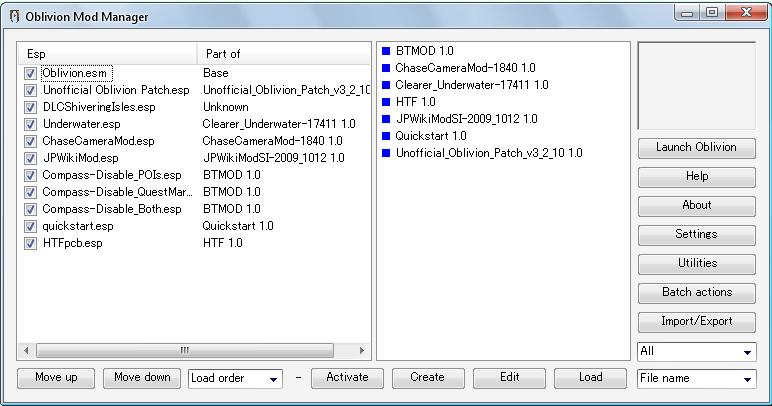Toggle the DLCShiveringIsles.esp checkbox

click(x=31, y=107)
